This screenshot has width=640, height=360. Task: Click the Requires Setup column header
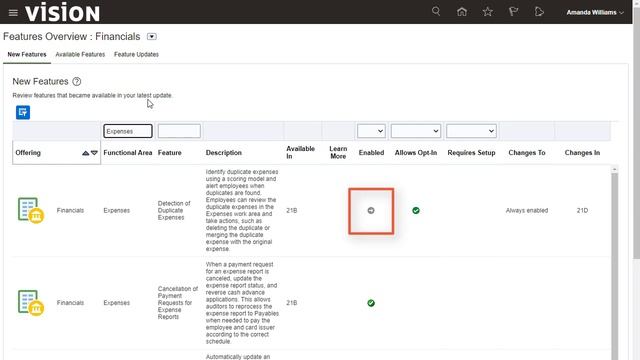tap(471, 153)
